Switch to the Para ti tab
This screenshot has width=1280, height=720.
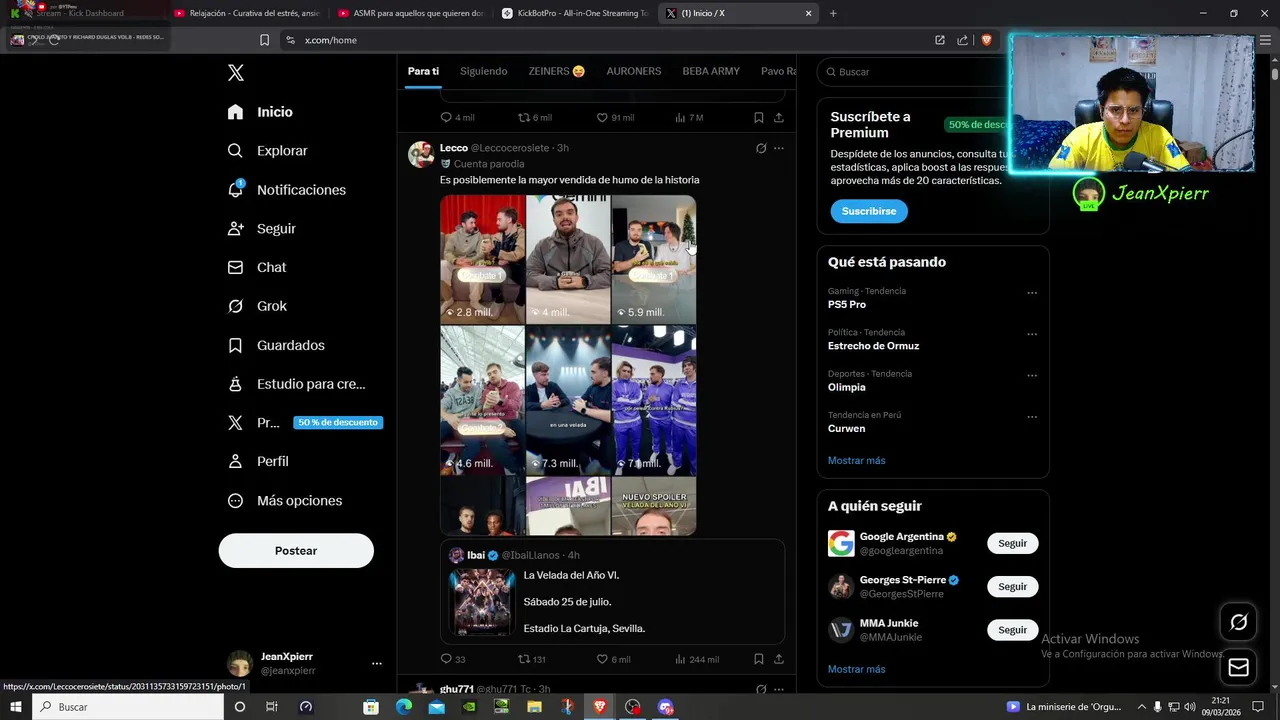click(x=423, y=71)
